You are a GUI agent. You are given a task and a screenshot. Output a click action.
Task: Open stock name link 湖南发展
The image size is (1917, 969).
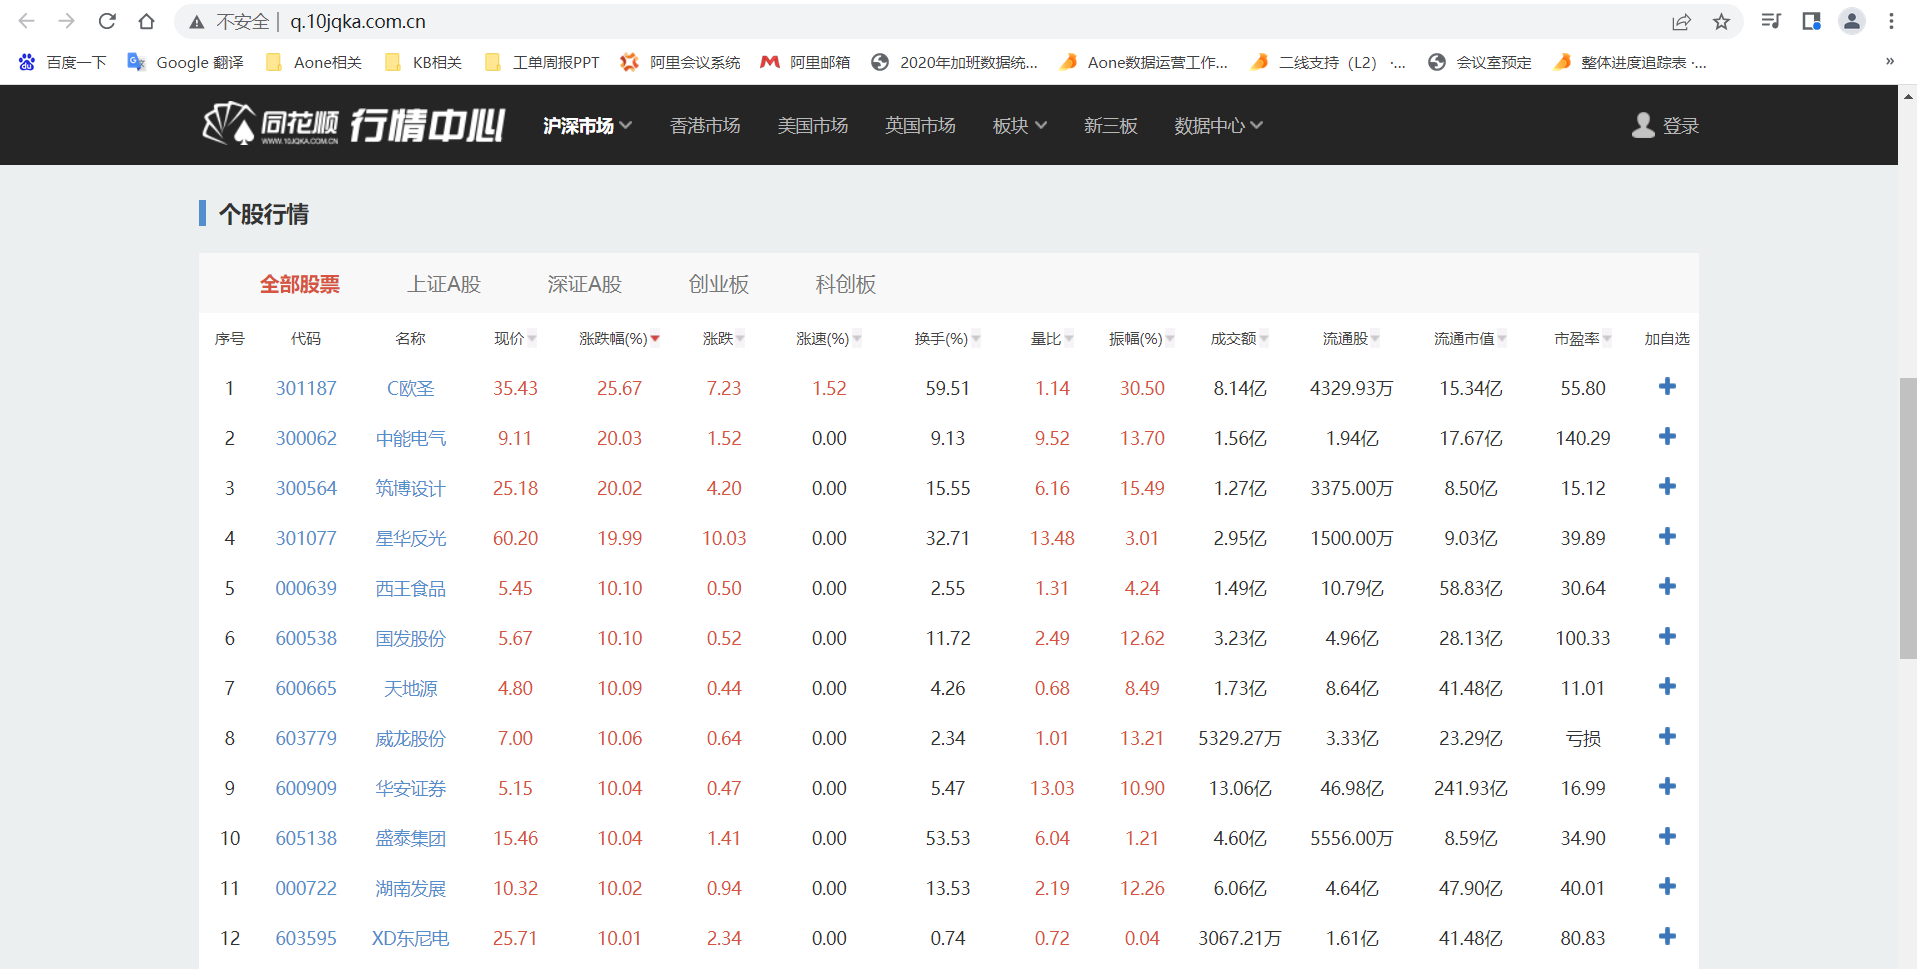coord(411,888)
